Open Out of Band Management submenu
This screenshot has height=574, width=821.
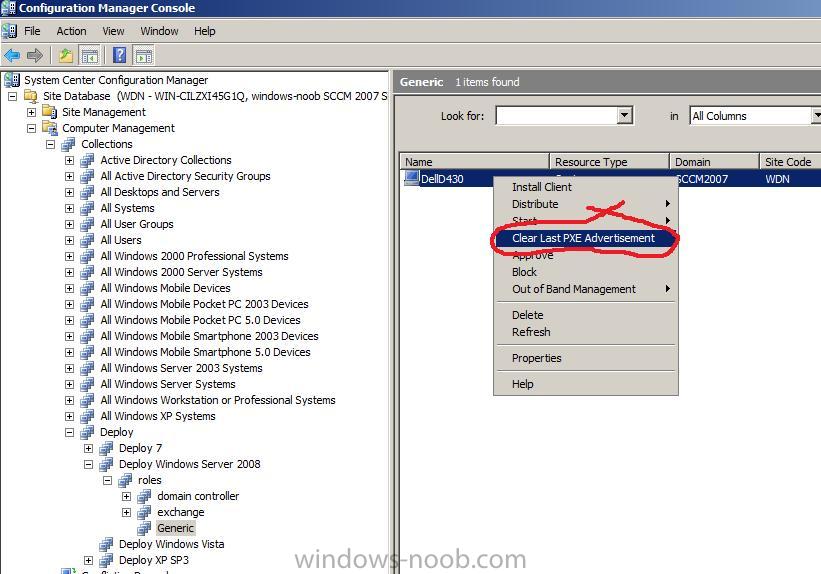(x=585, y=289)
